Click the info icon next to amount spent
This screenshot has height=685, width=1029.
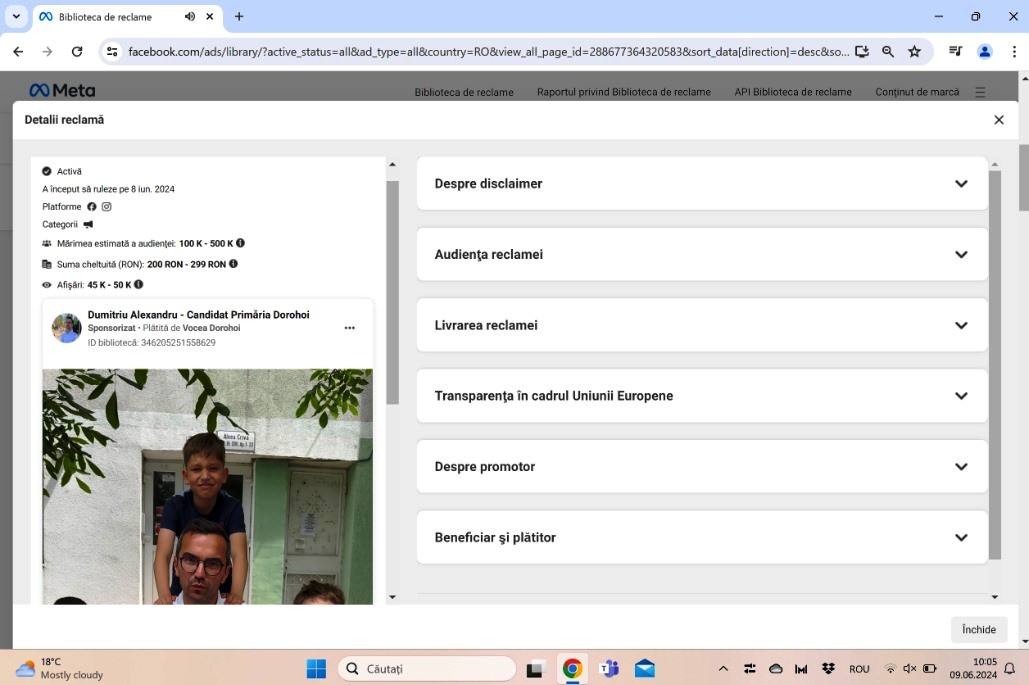coord(233,264)
